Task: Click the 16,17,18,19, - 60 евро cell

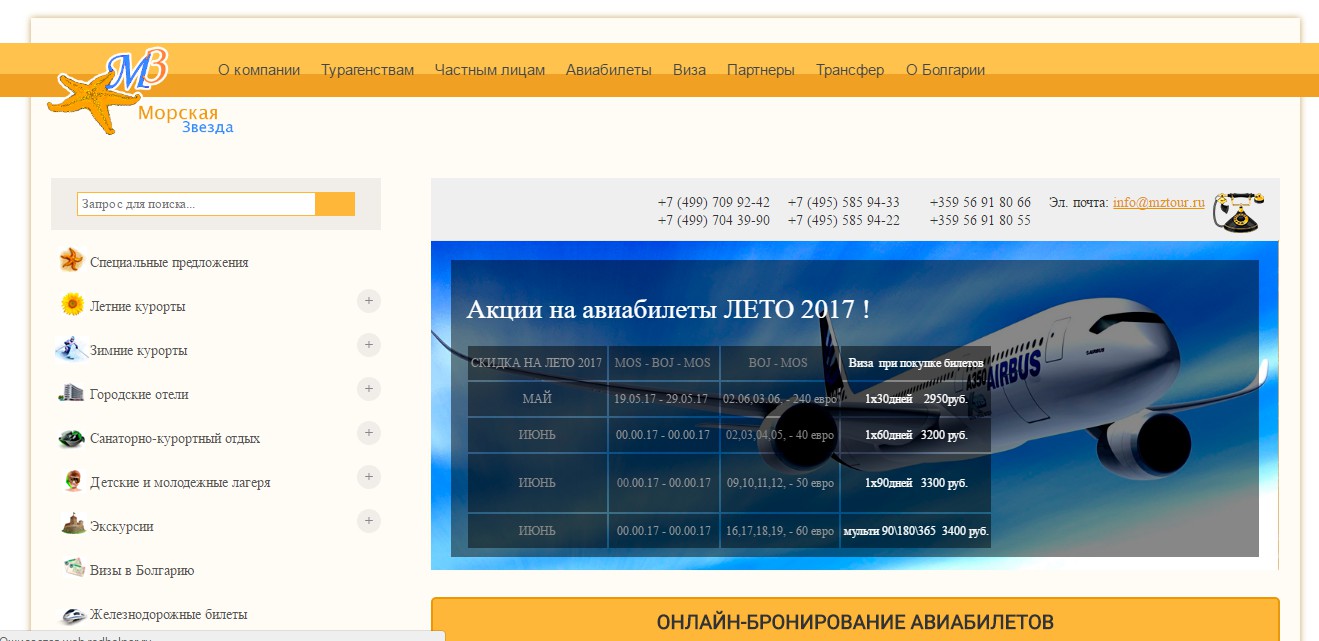Action: coord(780,531)
